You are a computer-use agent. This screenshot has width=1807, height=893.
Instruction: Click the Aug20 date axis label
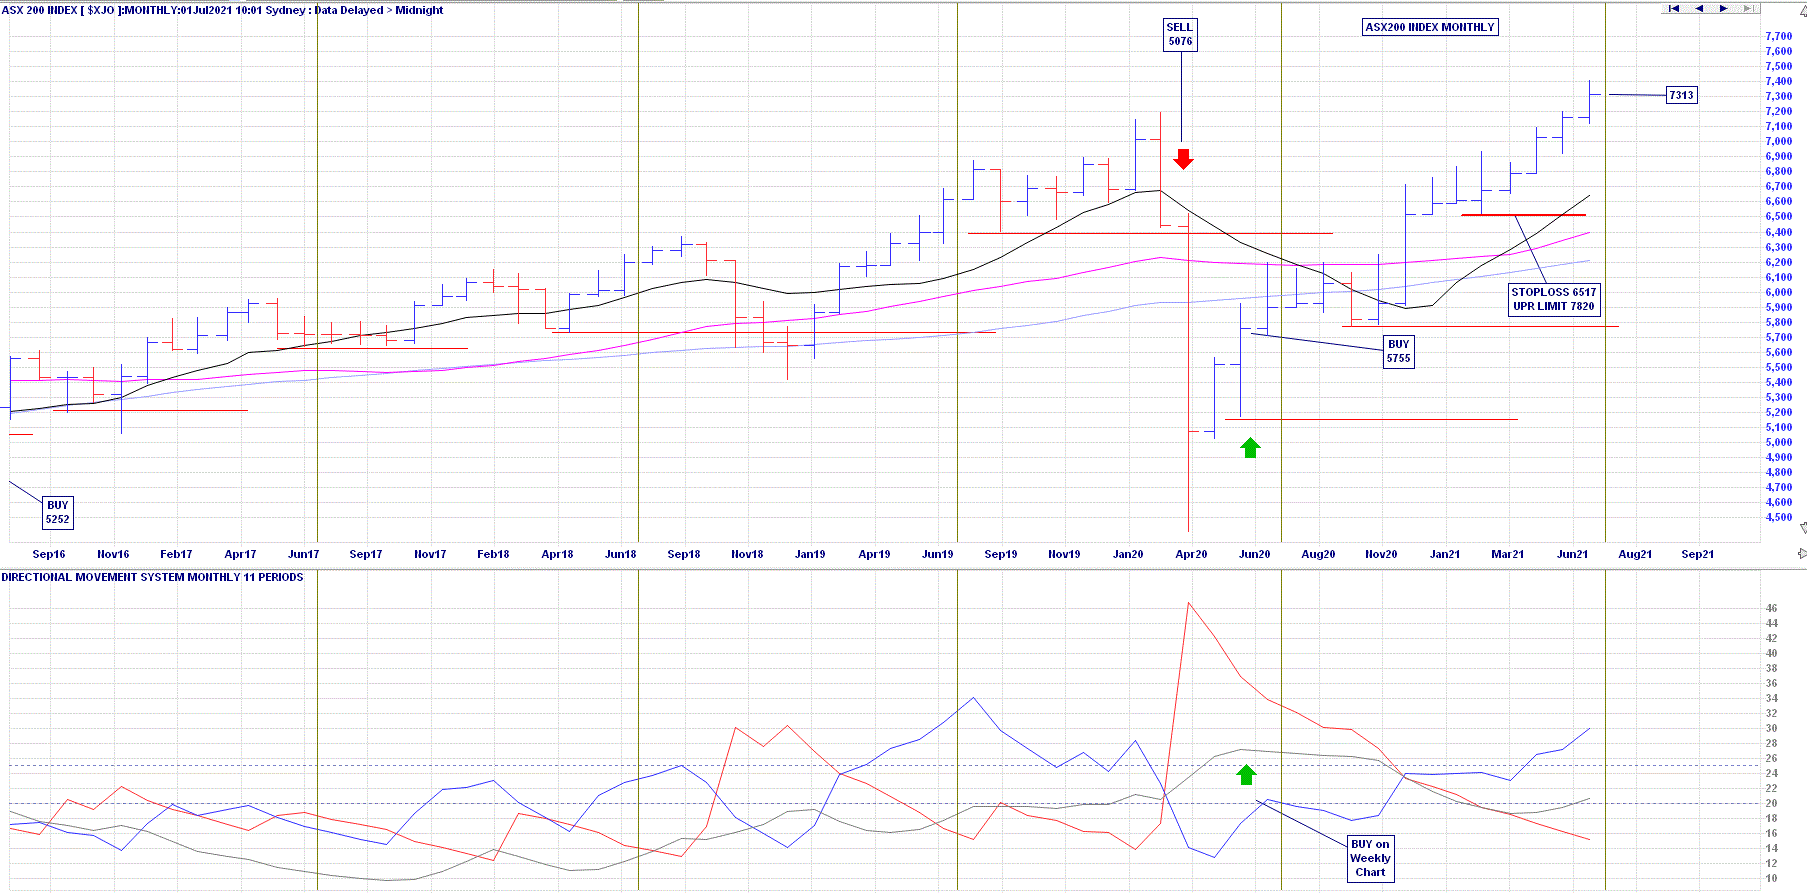click(x=1318, y=554)
